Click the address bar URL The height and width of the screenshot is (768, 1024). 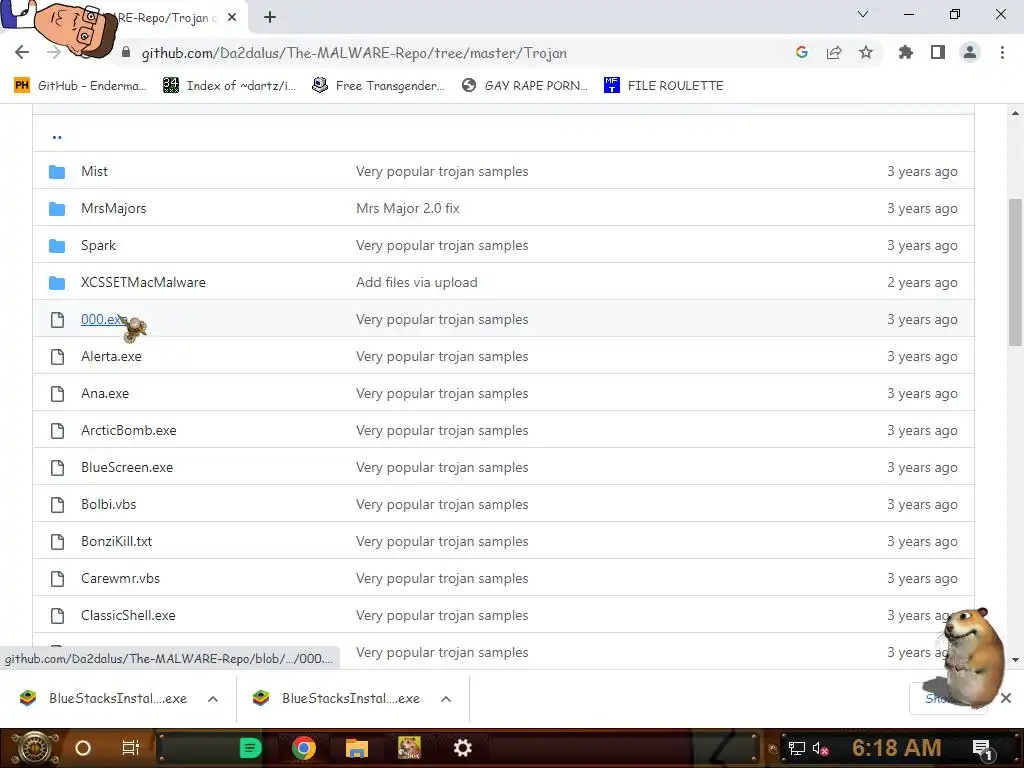tap(354, 53)
